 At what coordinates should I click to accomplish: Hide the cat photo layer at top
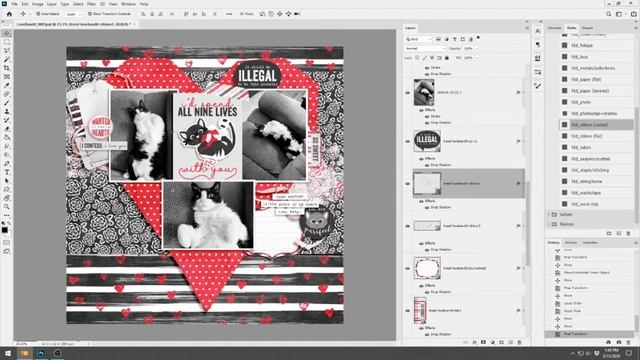(x=408, y=93)
